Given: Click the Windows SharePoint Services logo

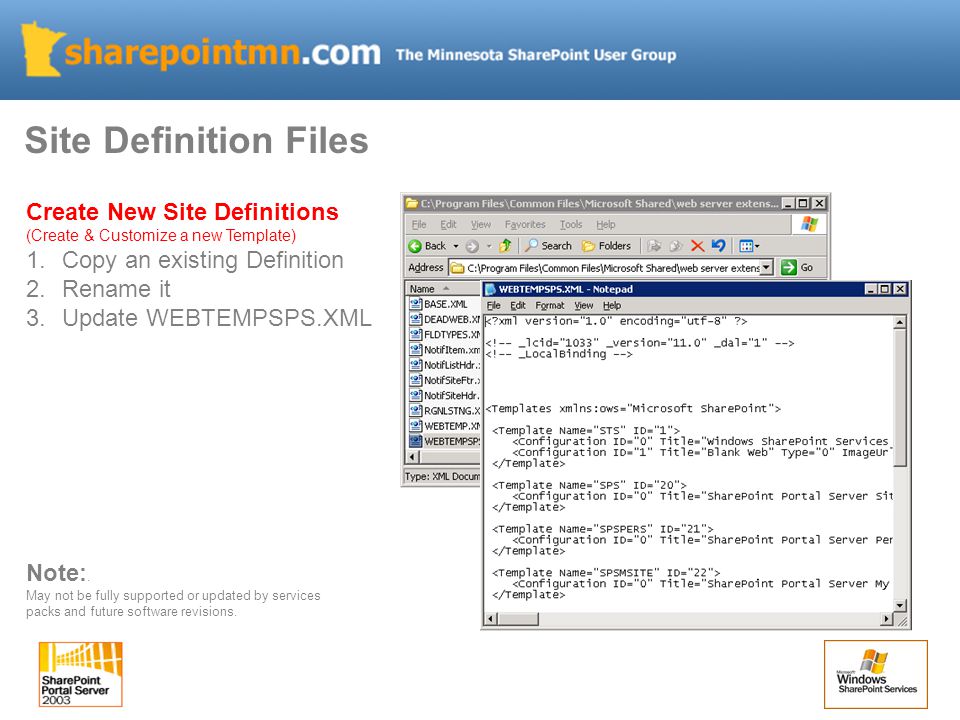Looking at the screenshot, I should point(876,674).
